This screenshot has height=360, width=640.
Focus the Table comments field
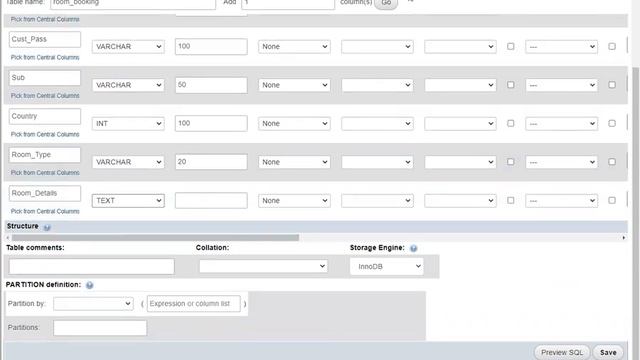point(92,267)
